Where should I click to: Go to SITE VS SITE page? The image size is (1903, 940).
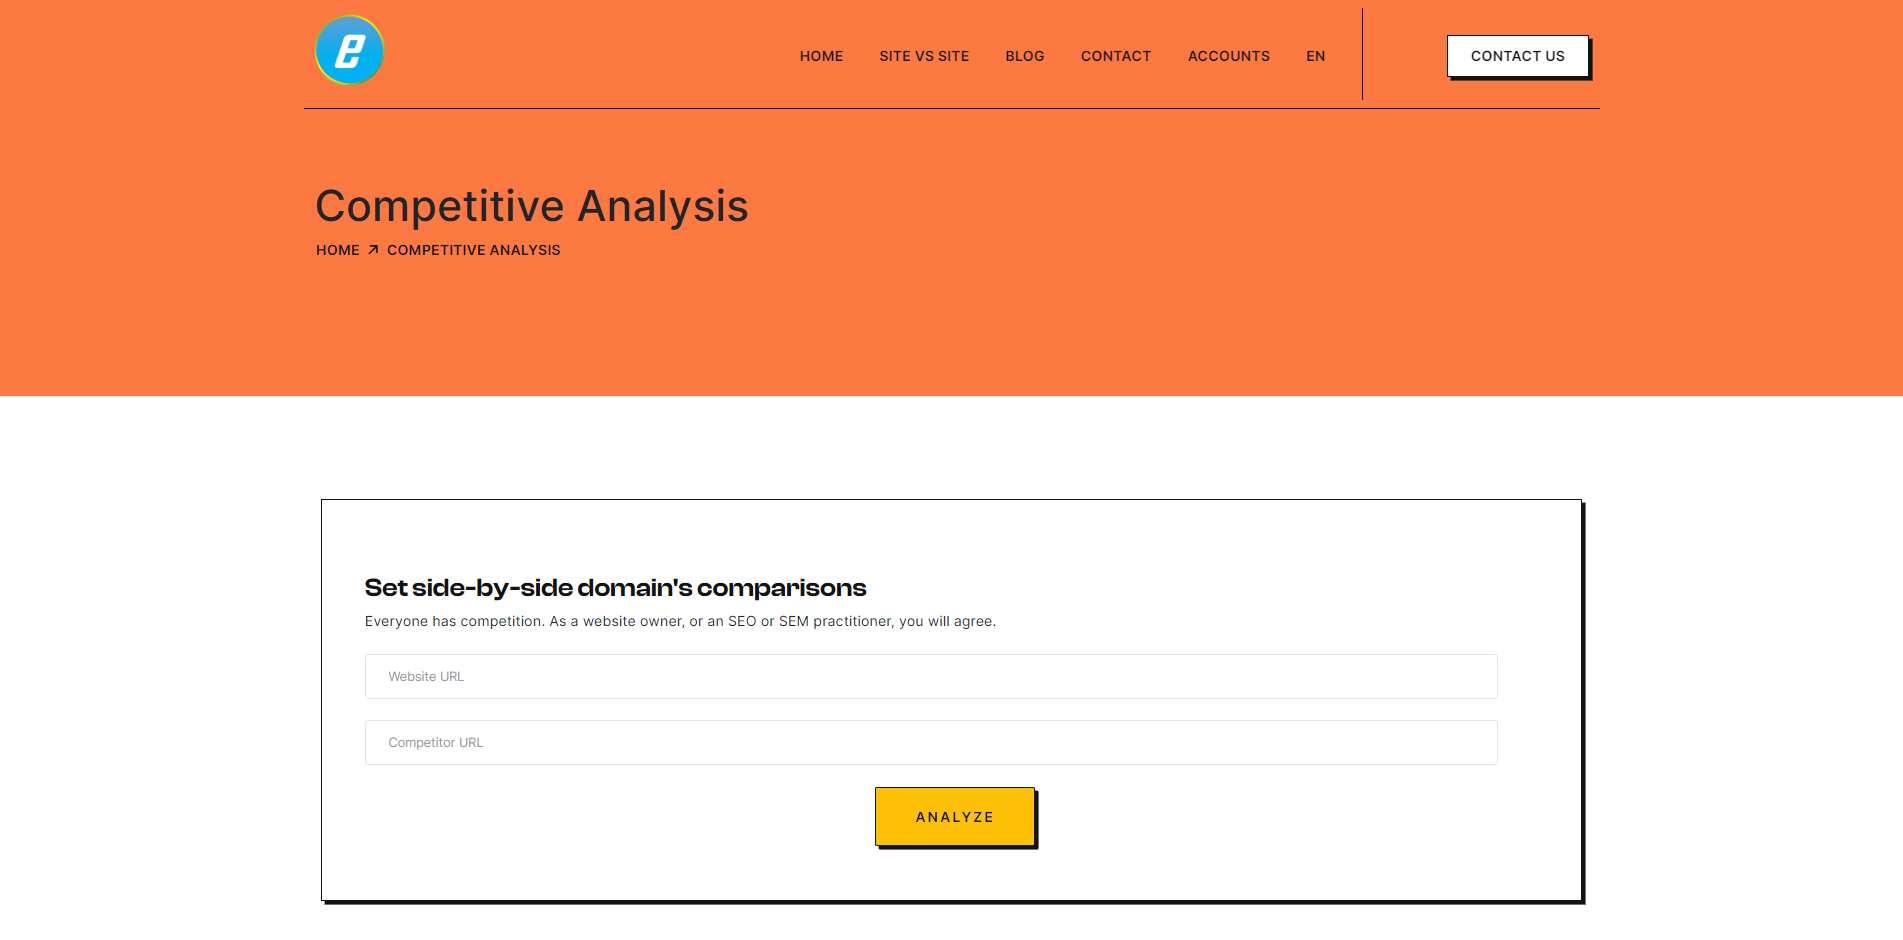coord(924,56)
